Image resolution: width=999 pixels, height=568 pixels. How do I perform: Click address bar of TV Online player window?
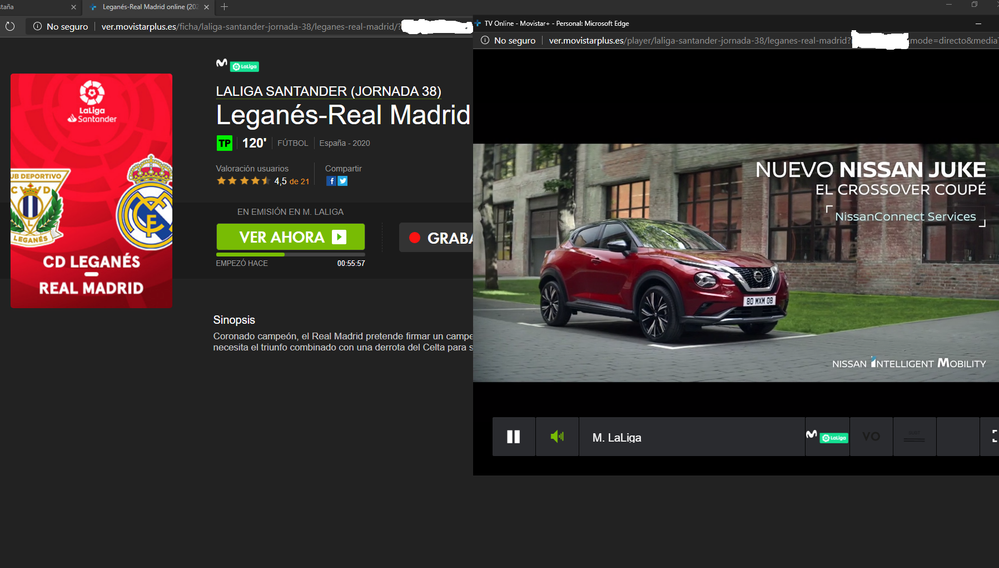pyautogui.click(x=736, y=40)
